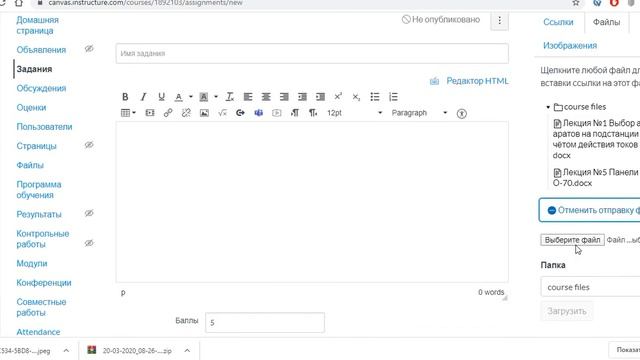Insert a link with chain icon
Image resolution: width=640 pixels, height=360 pixels.
[168, 113]
